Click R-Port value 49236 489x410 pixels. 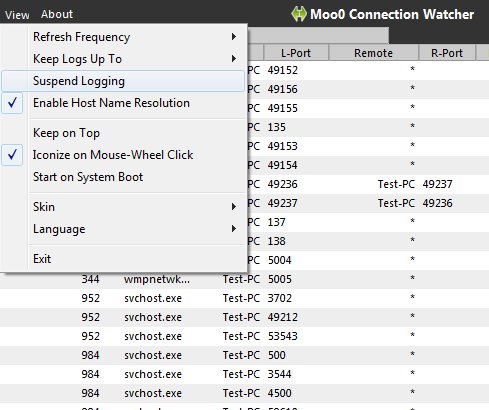coord(438,203)
